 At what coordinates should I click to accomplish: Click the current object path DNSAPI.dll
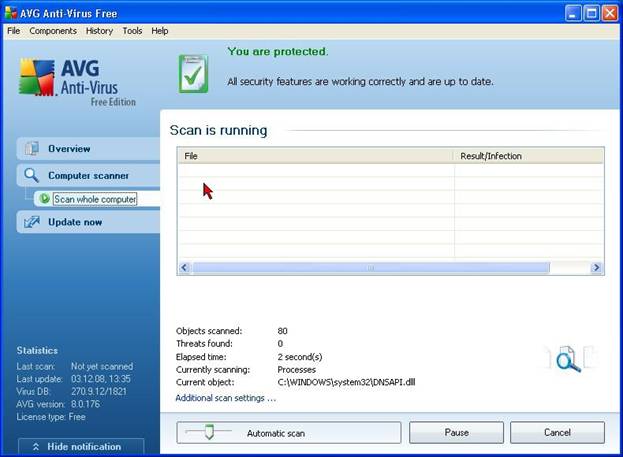tap(346, 382)
